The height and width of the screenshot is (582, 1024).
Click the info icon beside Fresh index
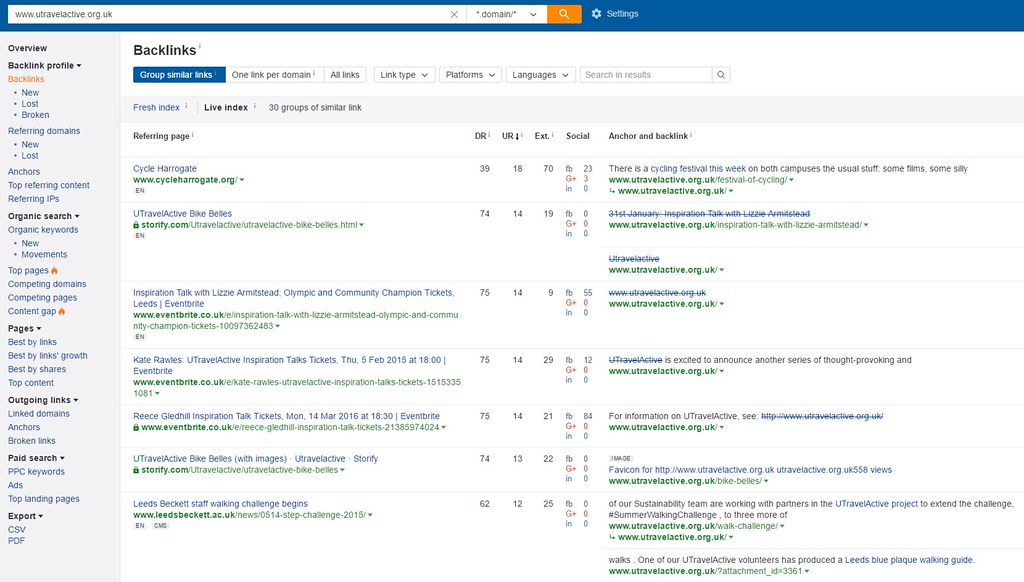186,106
